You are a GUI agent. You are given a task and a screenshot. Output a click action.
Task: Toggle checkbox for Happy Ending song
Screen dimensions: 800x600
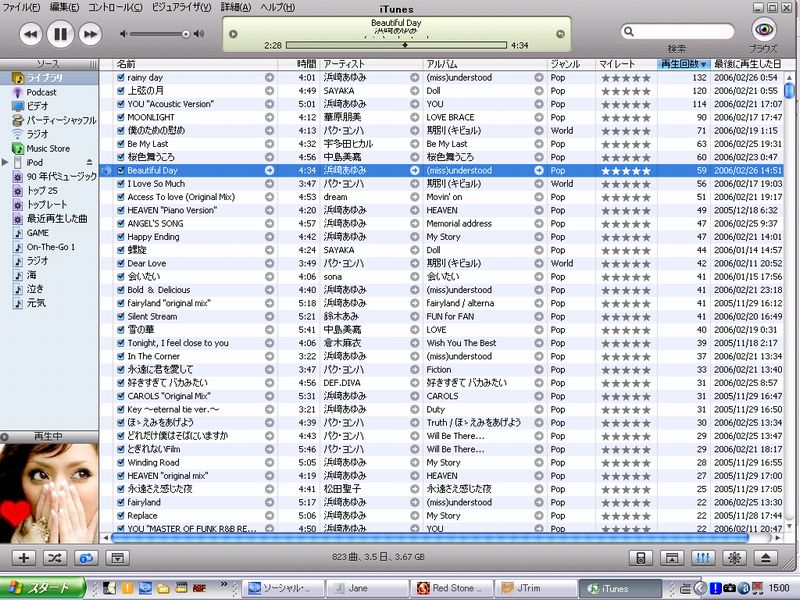coord(120,237)
